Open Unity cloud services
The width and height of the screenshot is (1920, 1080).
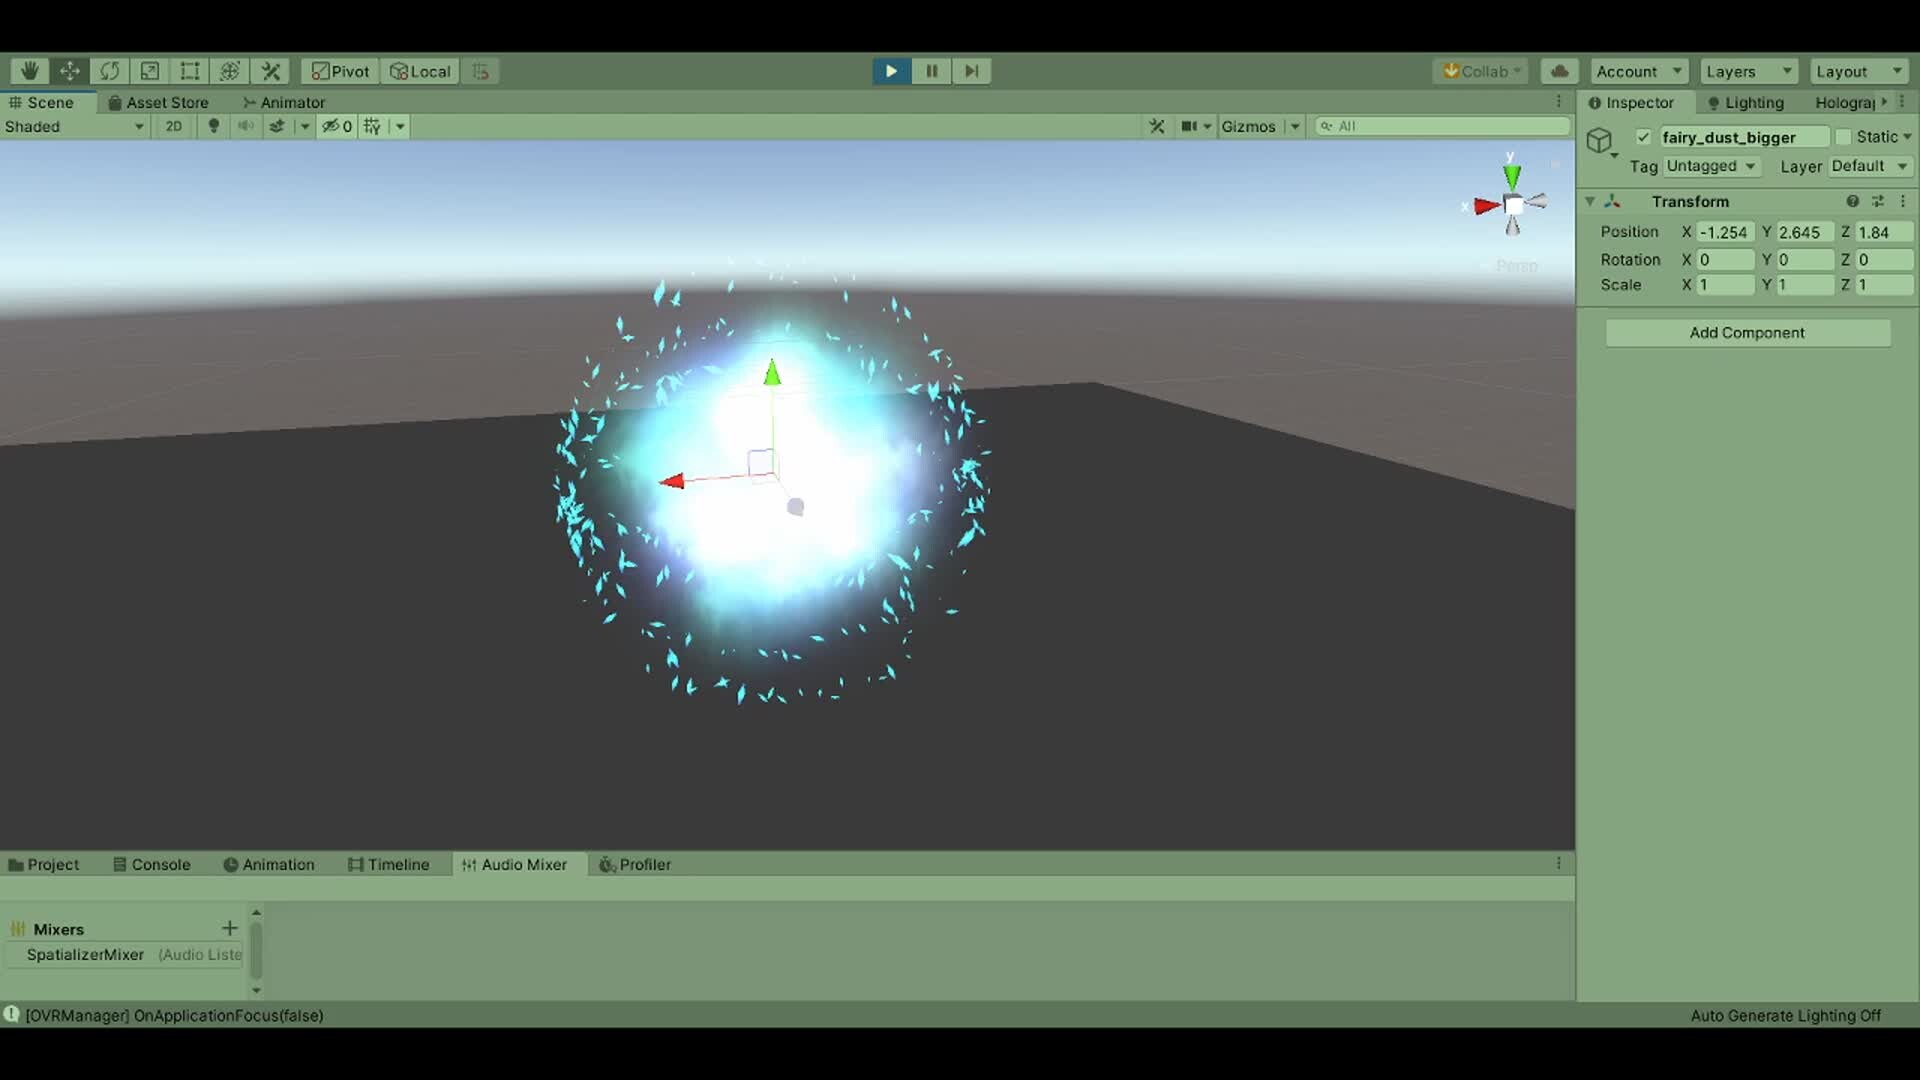pos(1559,70)
